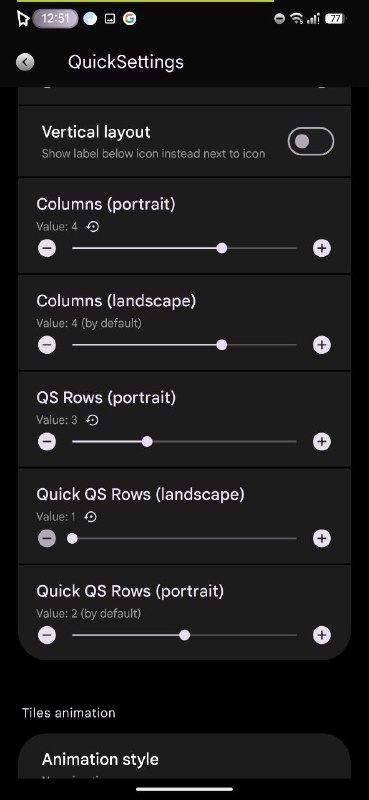
Task: Increase Columns (landscape) with plus button
Action: pos(322,345)
